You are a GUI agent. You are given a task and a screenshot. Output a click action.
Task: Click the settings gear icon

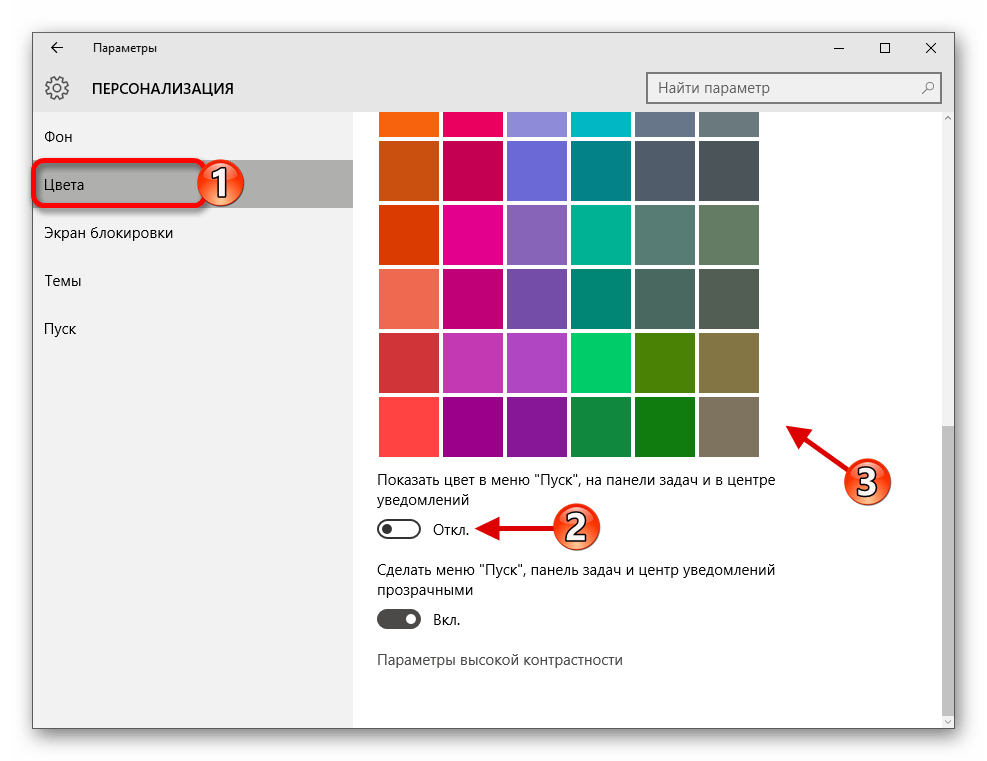[57, 88]
